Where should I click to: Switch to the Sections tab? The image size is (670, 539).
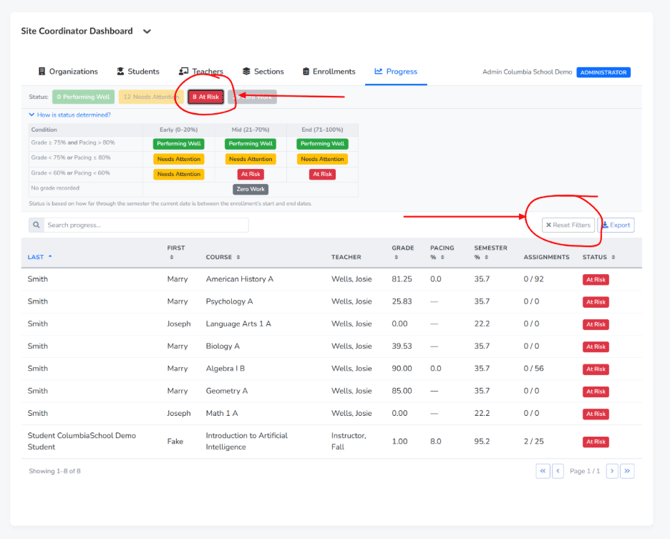point(263,71)
